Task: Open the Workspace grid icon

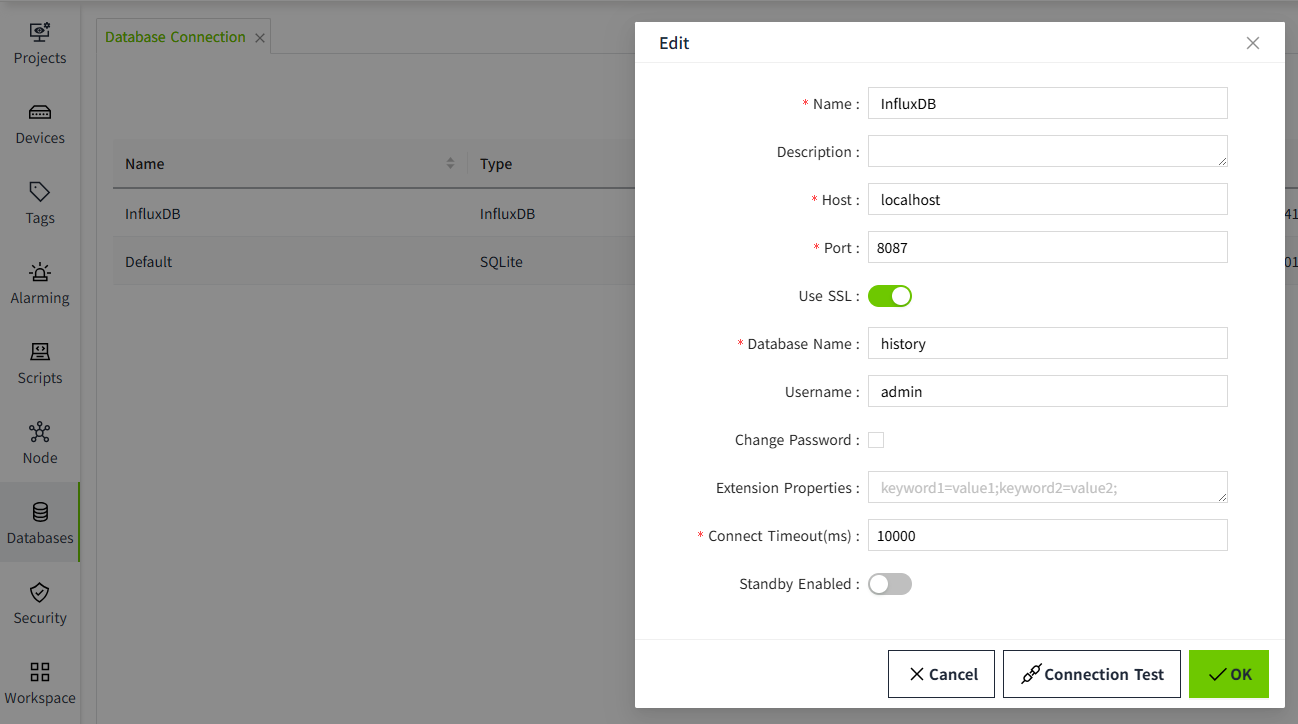Action: [40, 672]
